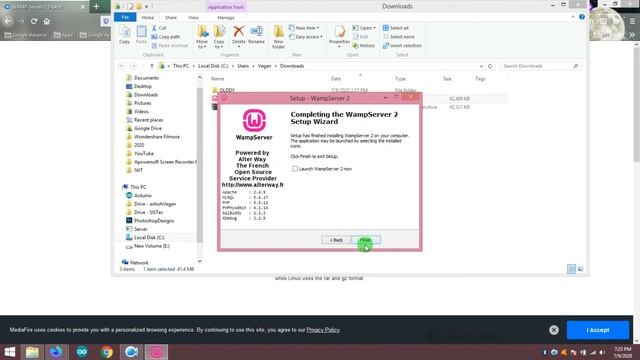Click Explorer help question mark icon
Screen dimensions: 640x360
tap(582, 17)
